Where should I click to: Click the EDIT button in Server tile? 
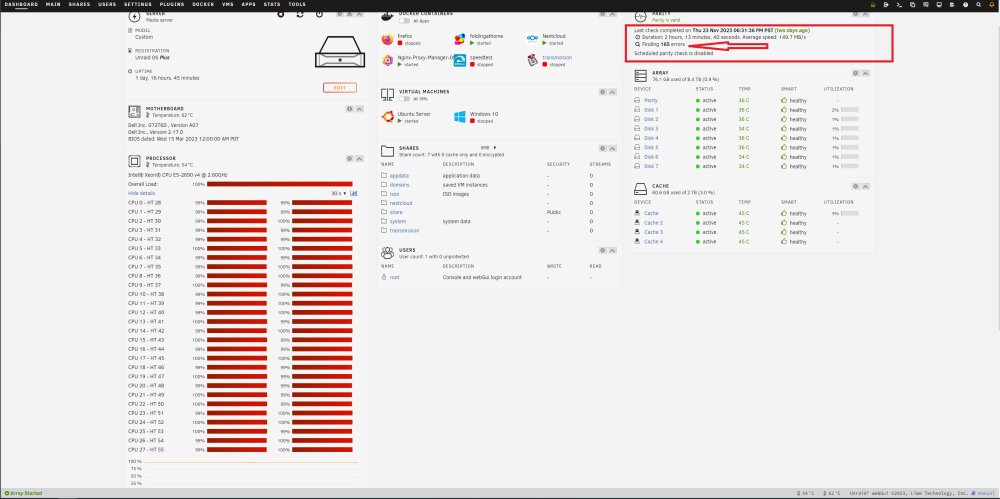point(340,87)
